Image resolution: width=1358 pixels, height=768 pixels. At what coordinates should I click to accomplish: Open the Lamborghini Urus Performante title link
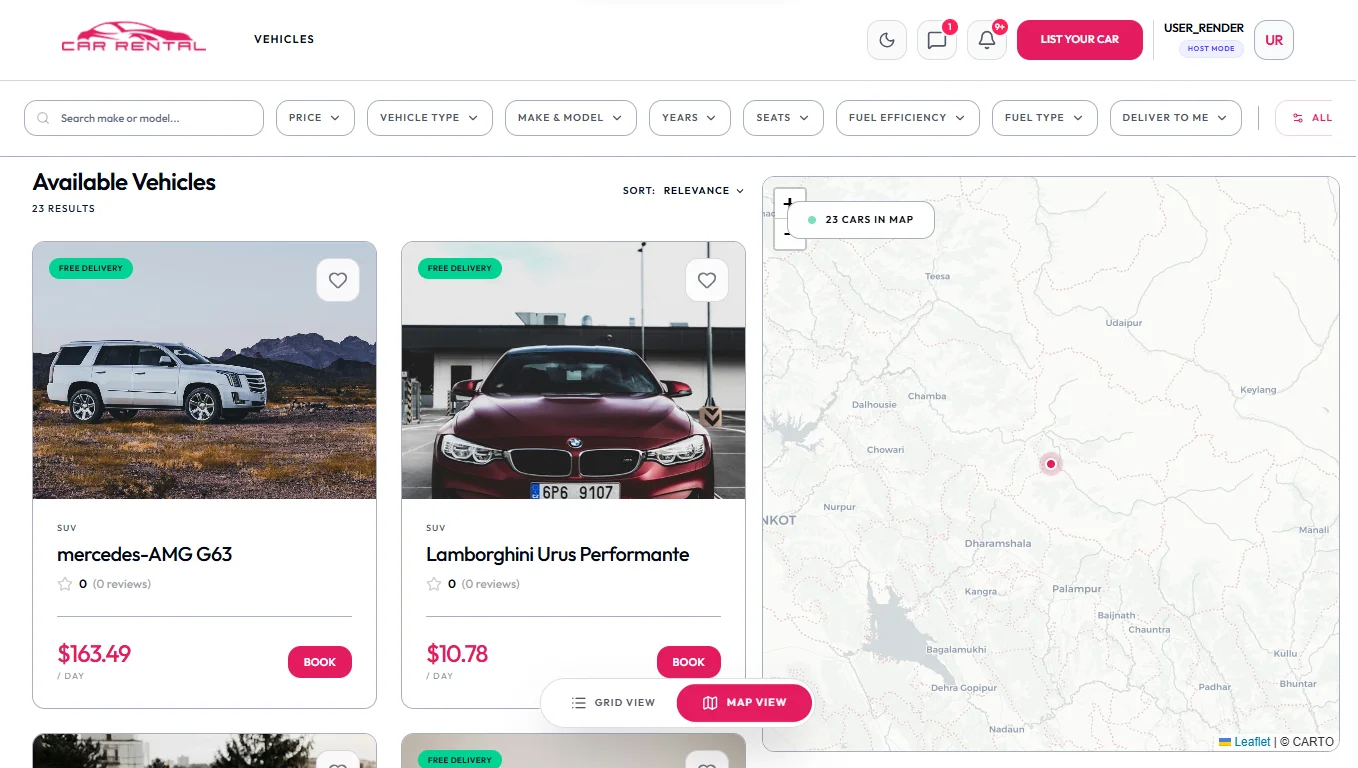pyautogui.click(x=558, y=554)
